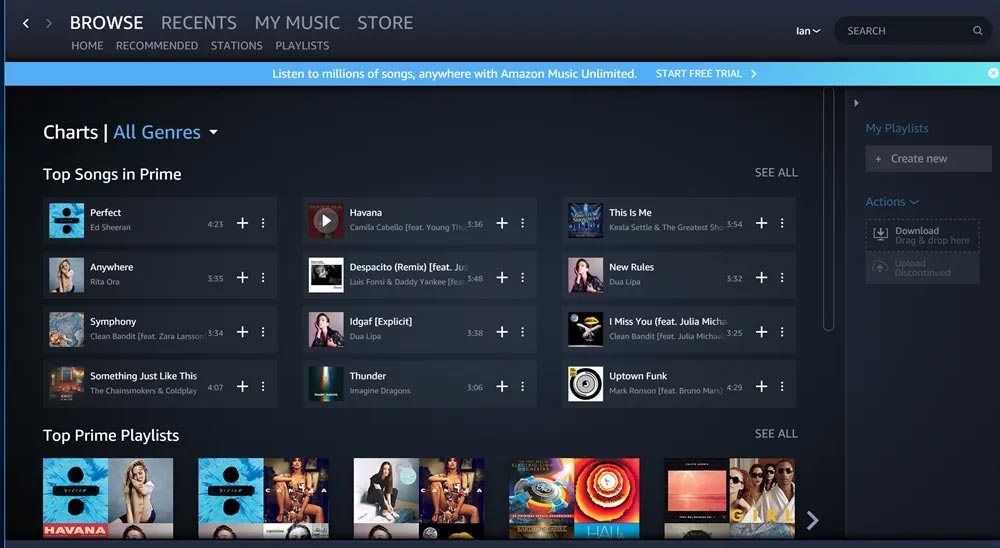Switch to the RECENTS tab

point(198,23)
